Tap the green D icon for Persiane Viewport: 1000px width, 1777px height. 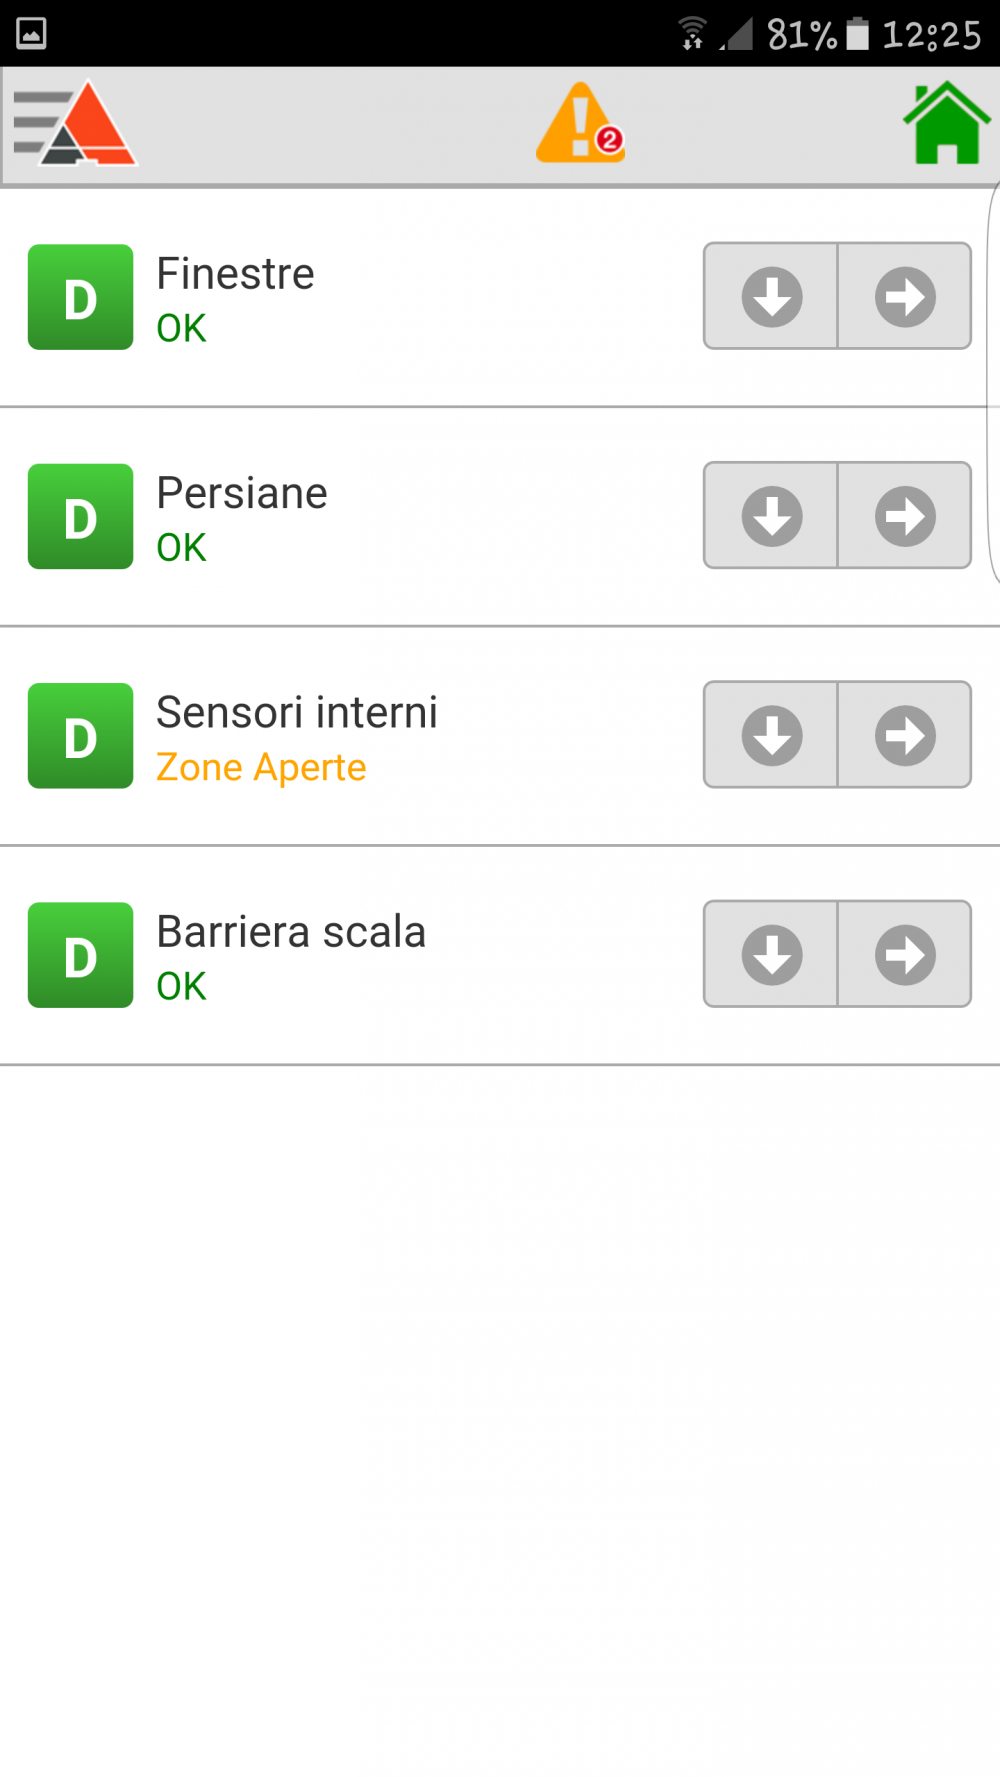point(80,516)
